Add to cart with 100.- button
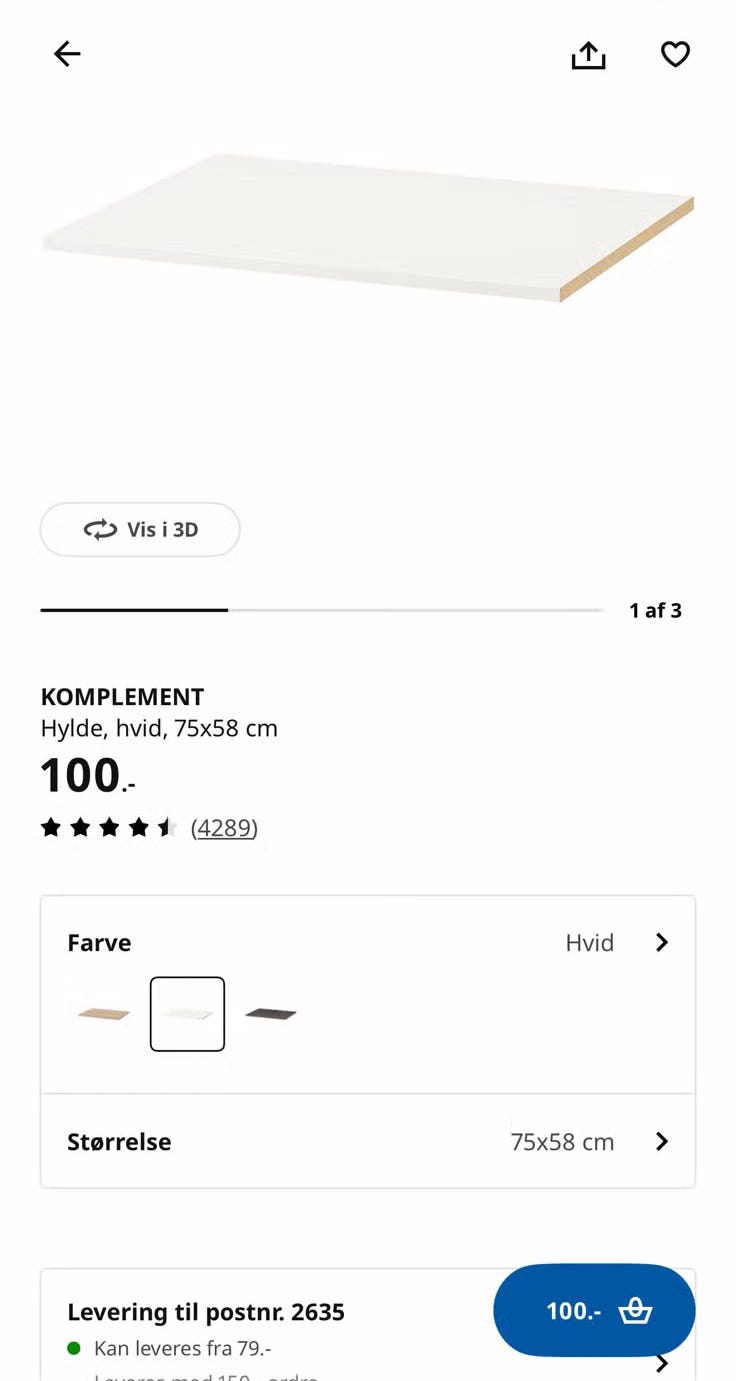 point(574,1311)
